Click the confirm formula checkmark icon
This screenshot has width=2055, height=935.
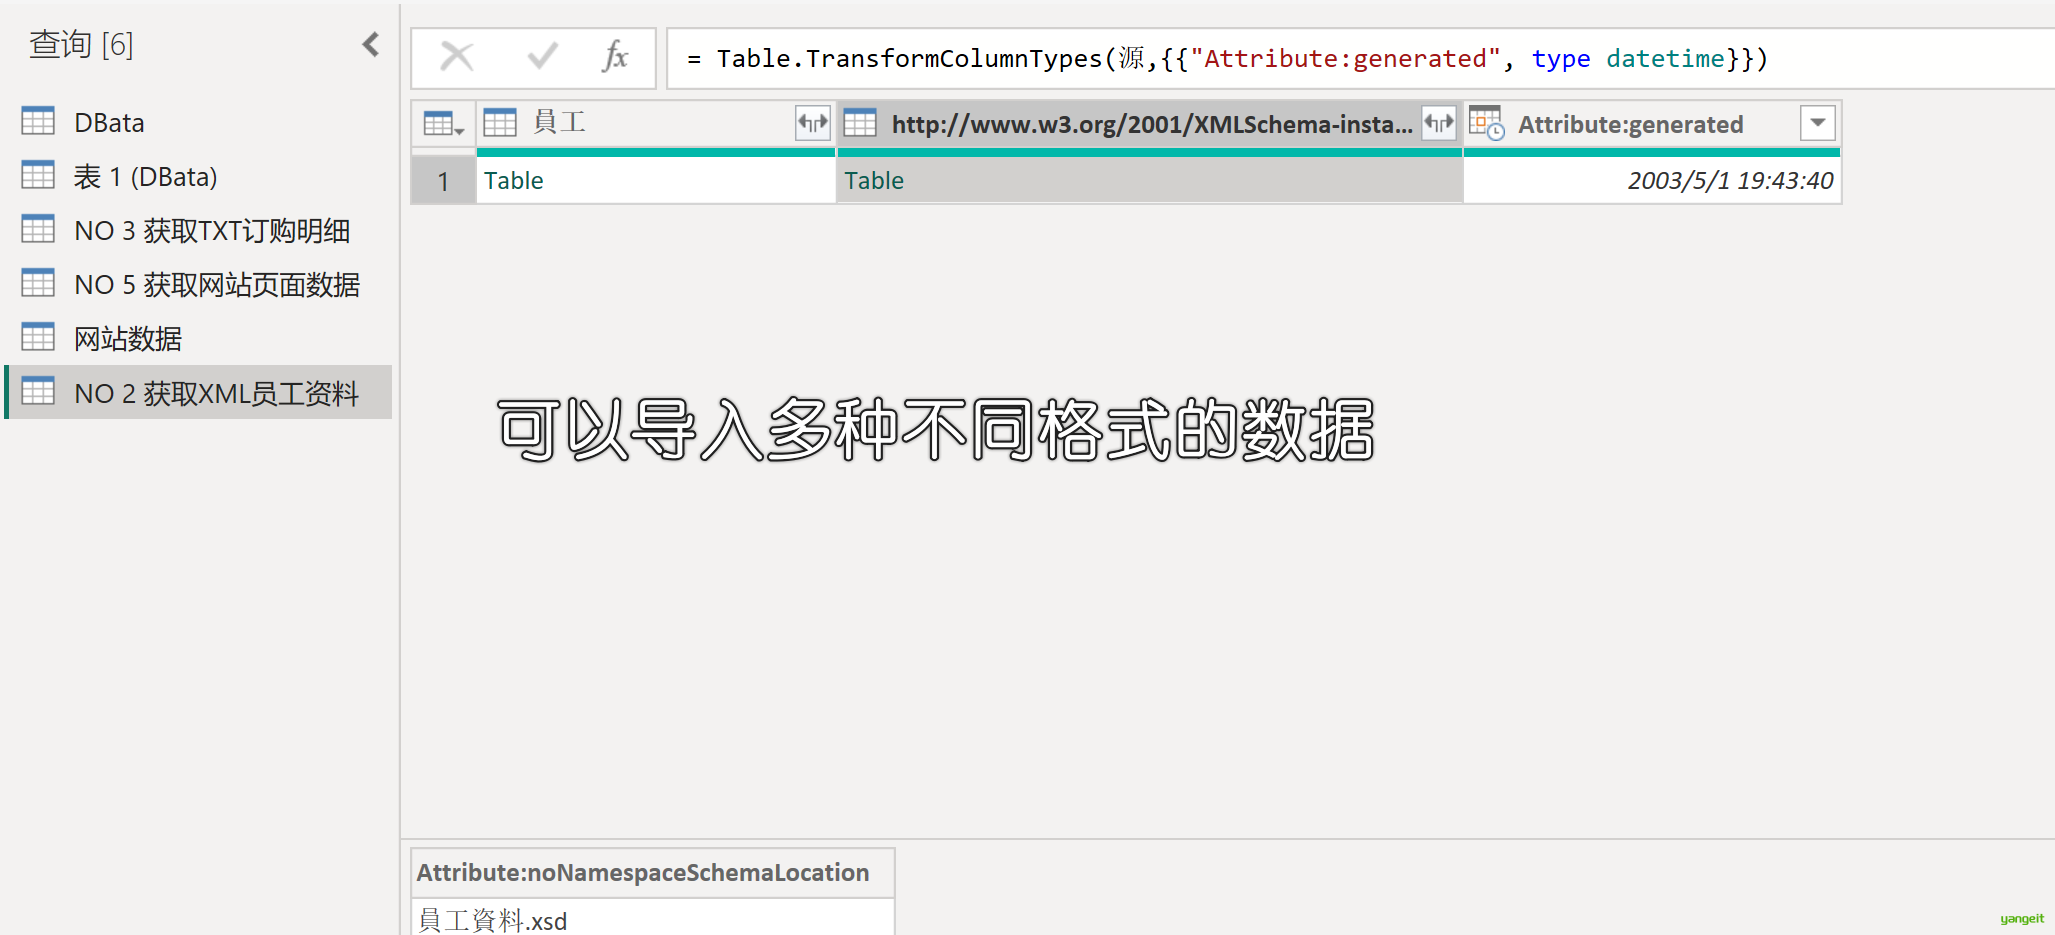[x=542, y=57]
